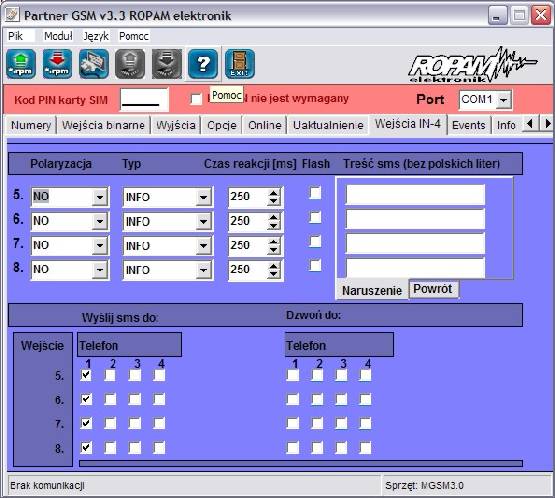This screenshot has height=498, width=555.
Task: Enable Flash checkbox for input 6
Action: 315,217
